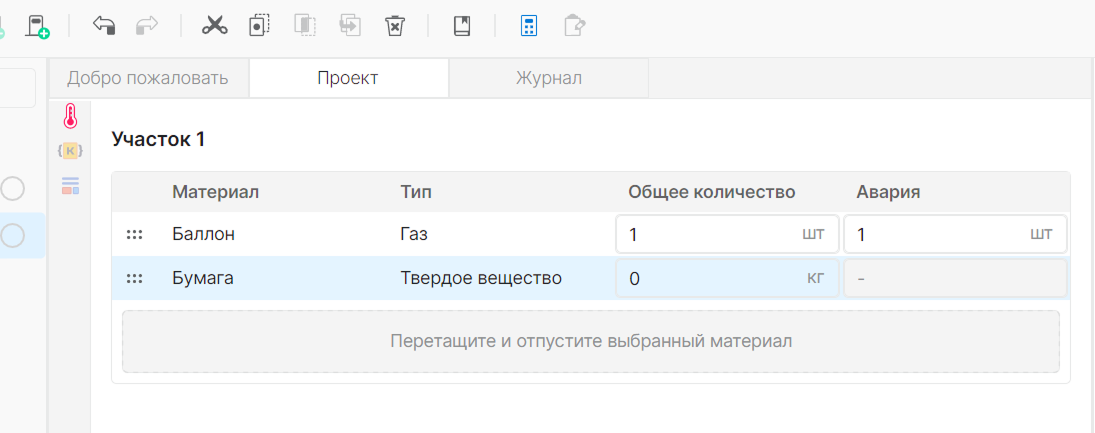Open the Журнал tab
This screenshot has height=433, width=1095.
[548, 78]
